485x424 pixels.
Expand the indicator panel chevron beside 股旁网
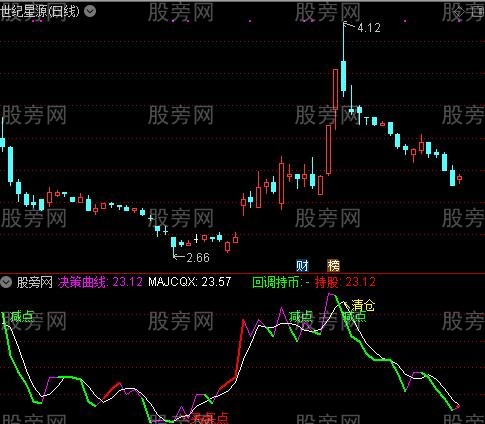pos(6,282)
